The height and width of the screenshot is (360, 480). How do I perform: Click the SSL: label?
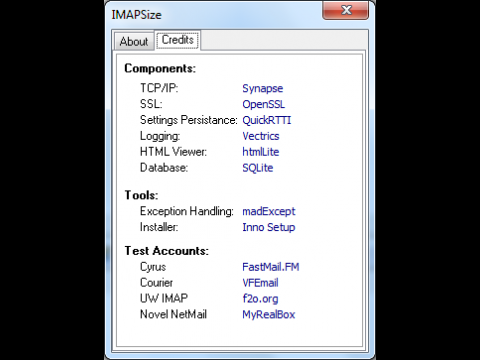151,104
